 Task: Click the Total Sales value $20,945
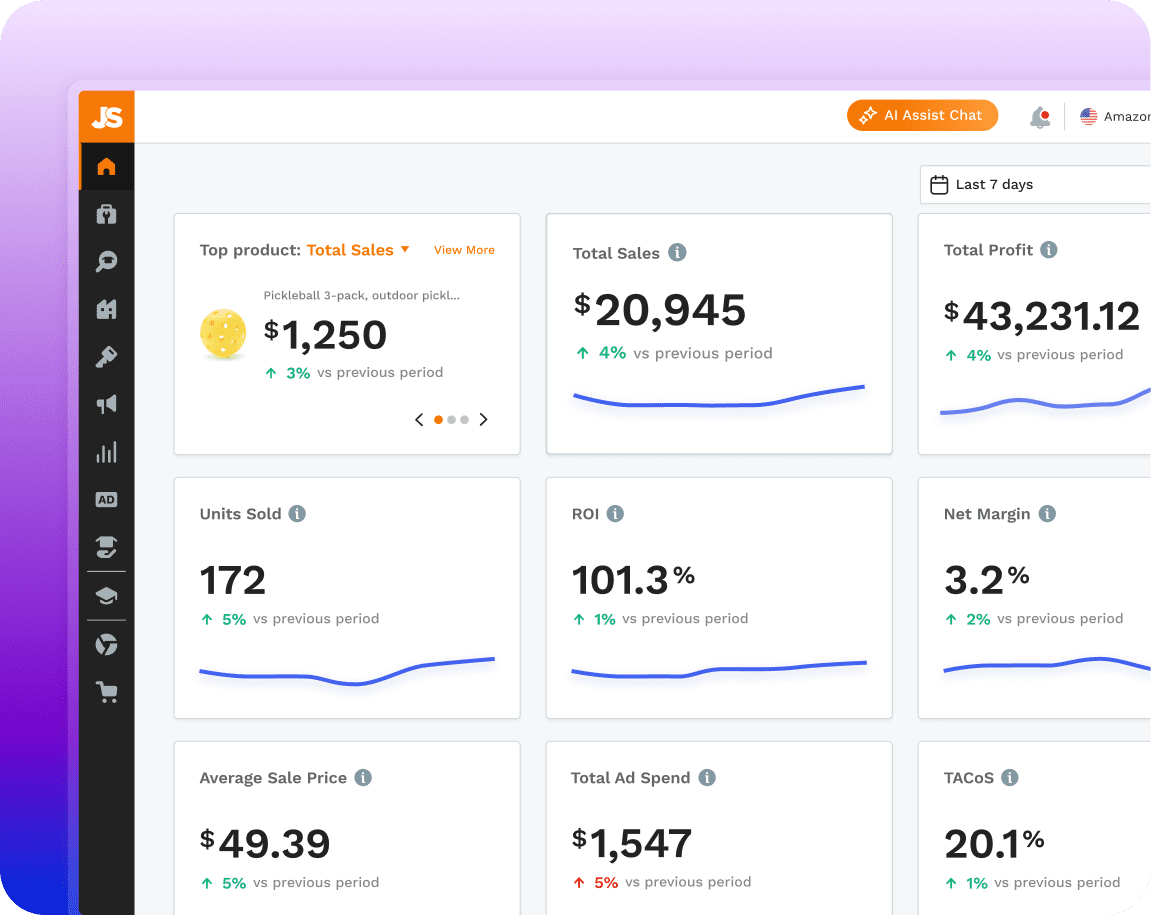click(660, 310)
